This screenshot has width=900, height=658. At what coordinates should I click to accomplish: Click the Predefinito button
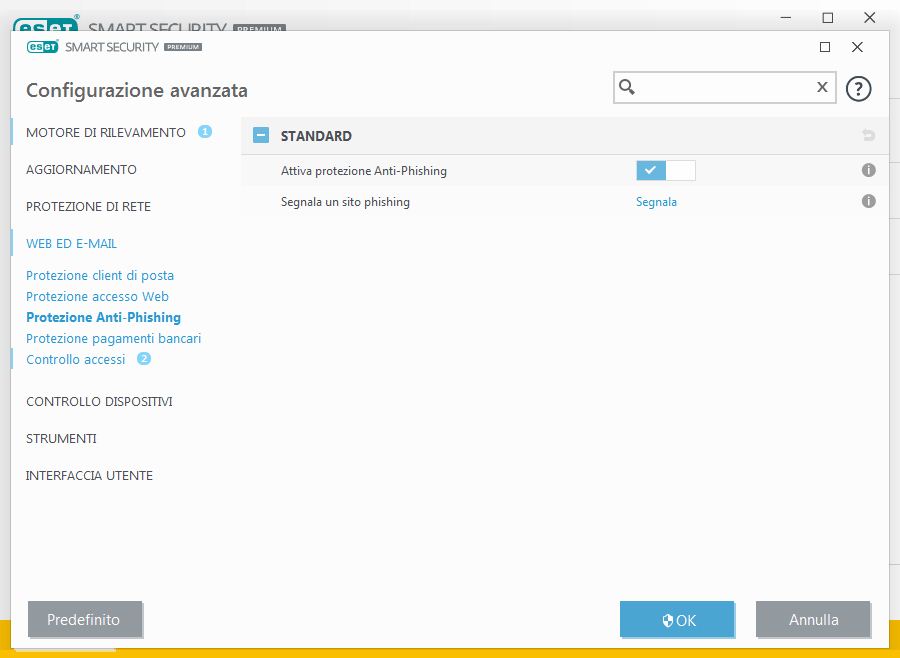(84, 620)
